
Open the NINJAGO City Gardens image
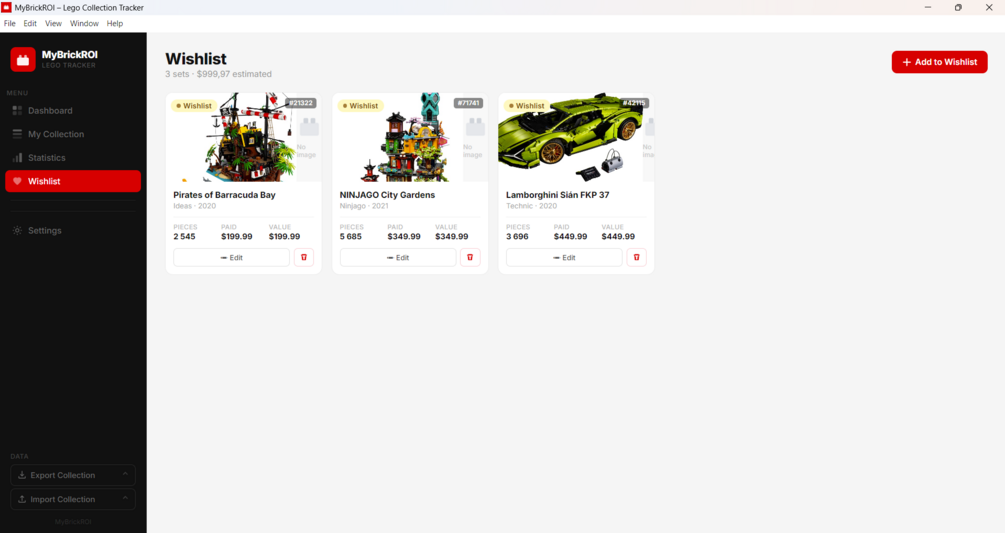pyautogui.click(x=410, y=137)
